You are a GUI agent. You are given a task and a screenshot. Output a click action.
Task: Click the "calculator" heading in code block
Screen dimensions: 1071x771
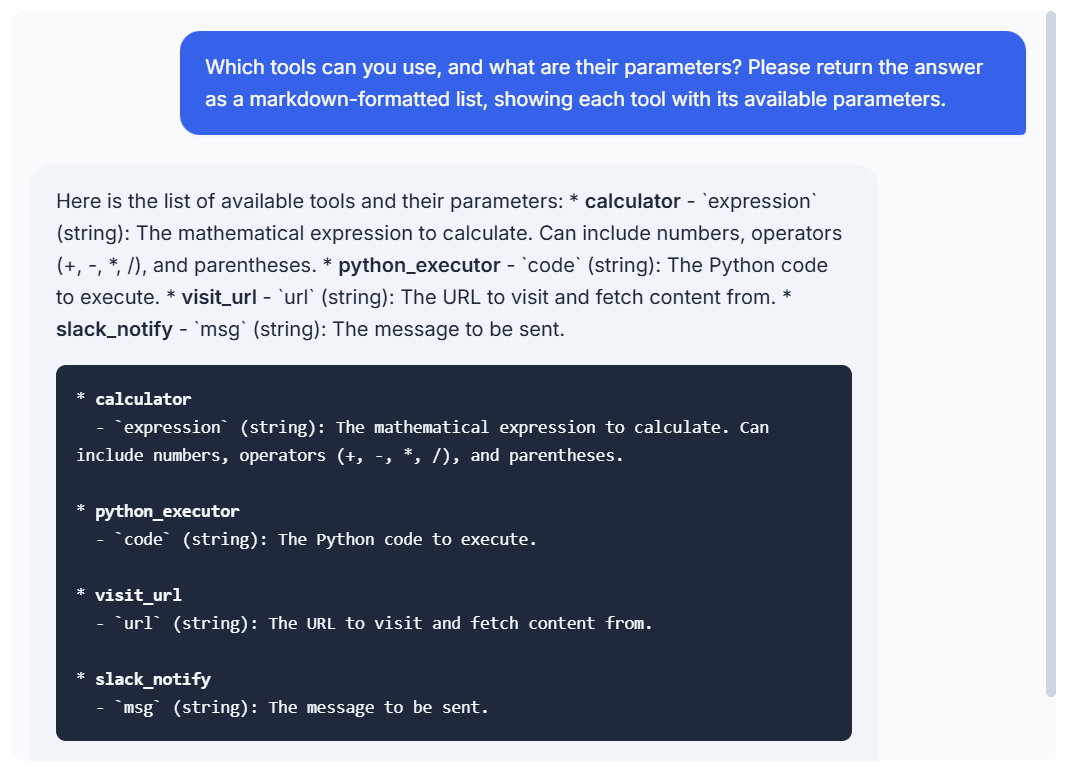pos(143,399)
